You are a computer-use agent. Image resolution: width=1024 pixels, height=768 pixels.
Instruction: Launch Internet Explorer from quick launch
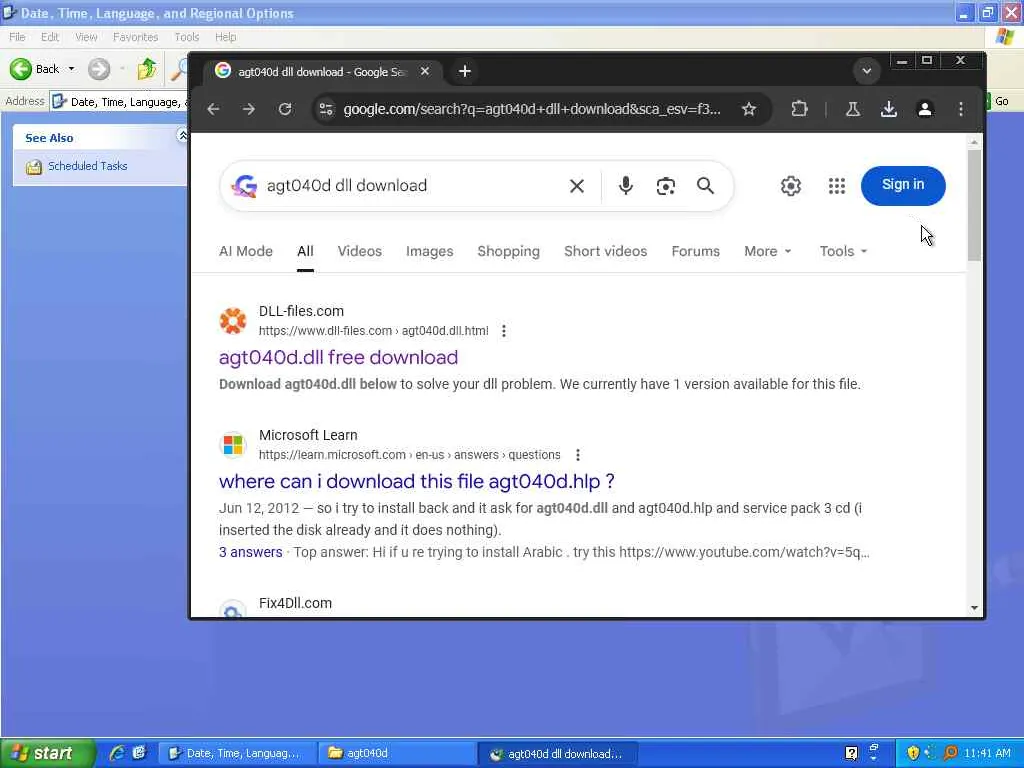pos(117,753)
